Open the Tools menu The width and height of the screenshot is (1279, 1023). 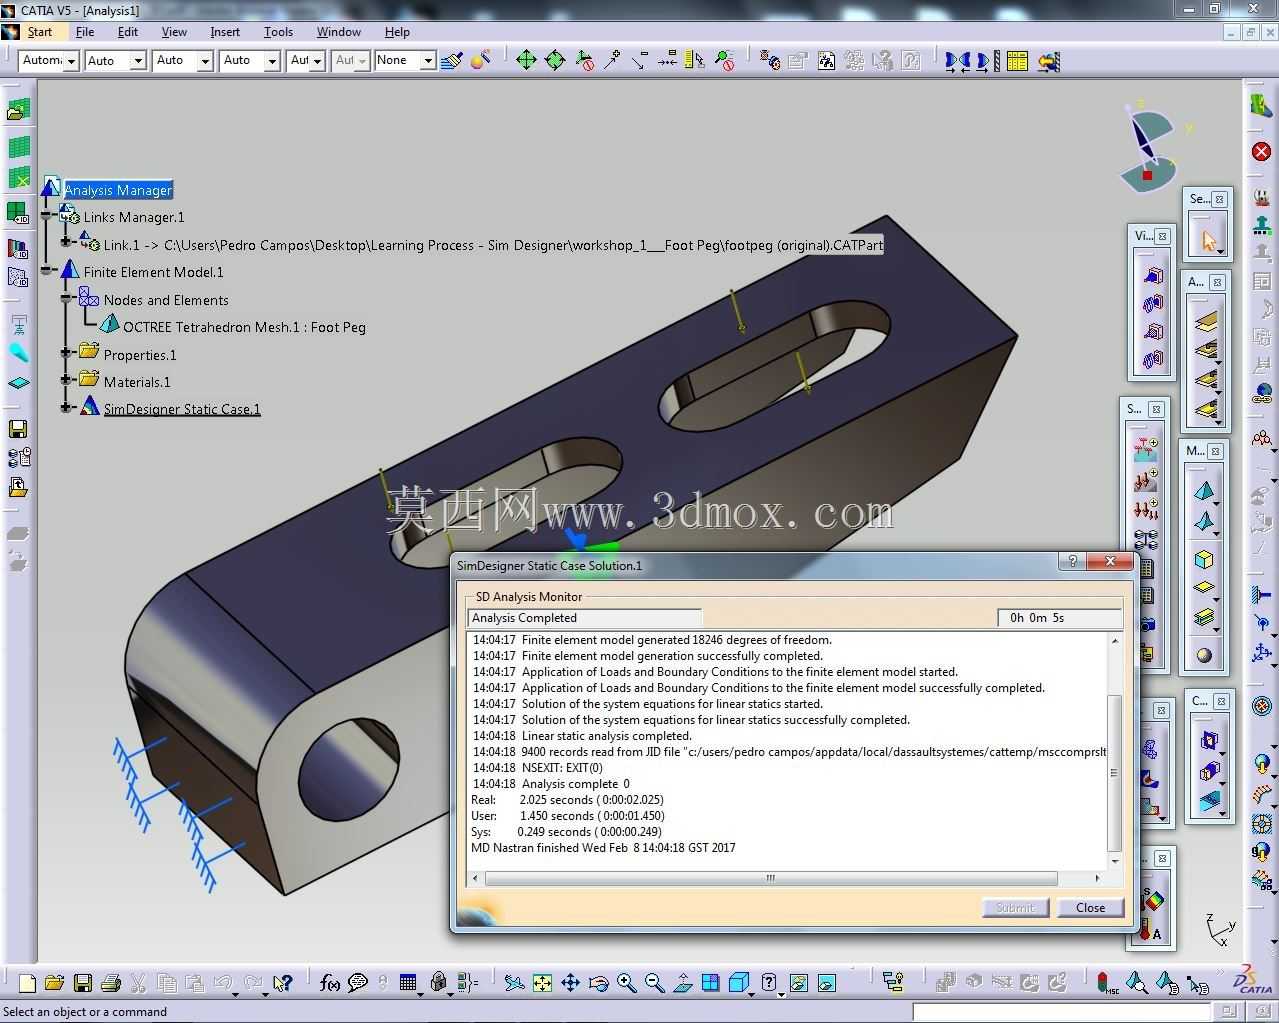(x=278, y=32)
